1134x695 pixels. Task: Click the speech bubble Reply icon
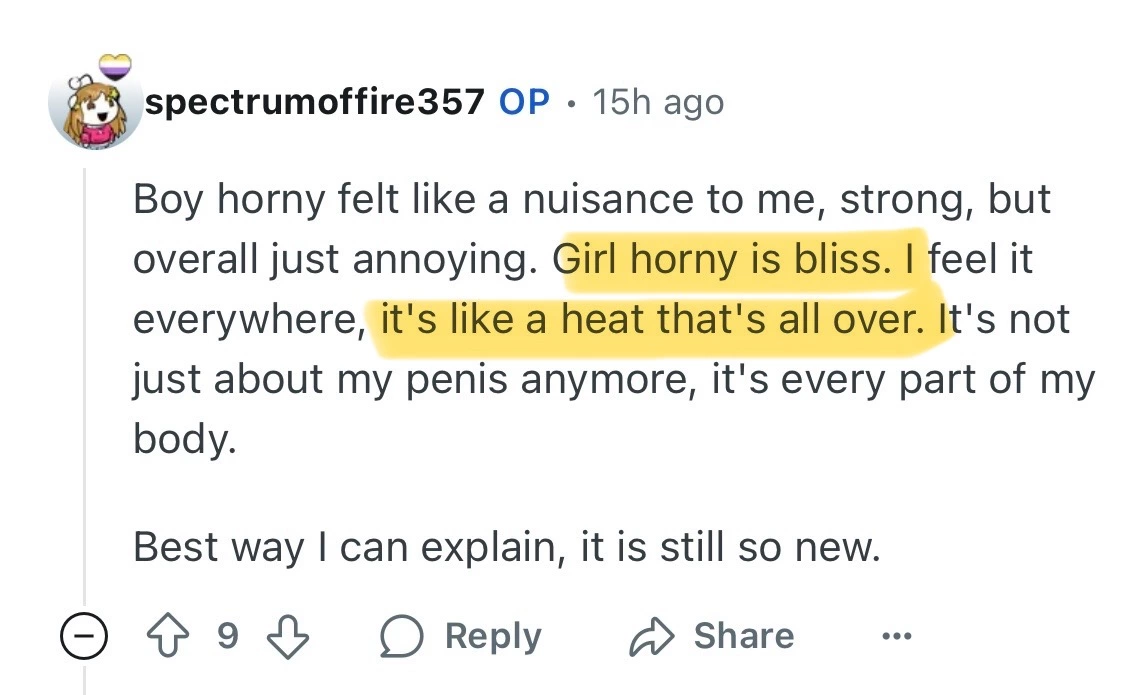[402, 637]
